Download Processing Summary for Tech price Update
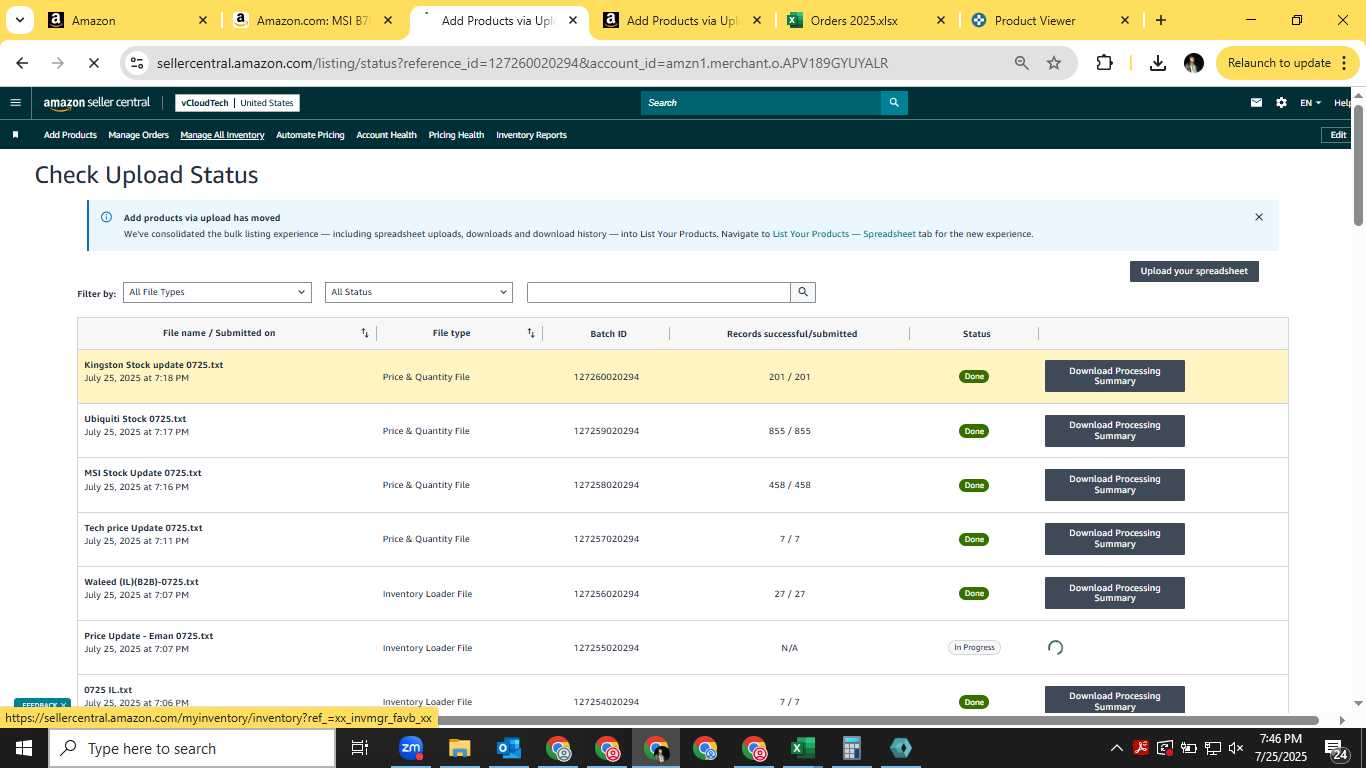 [x=1115, y=538]
